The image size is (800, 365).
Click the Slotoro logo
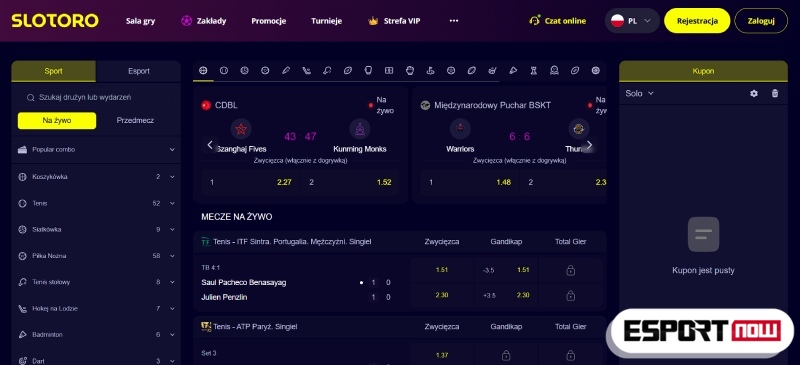tap(55, 21)
